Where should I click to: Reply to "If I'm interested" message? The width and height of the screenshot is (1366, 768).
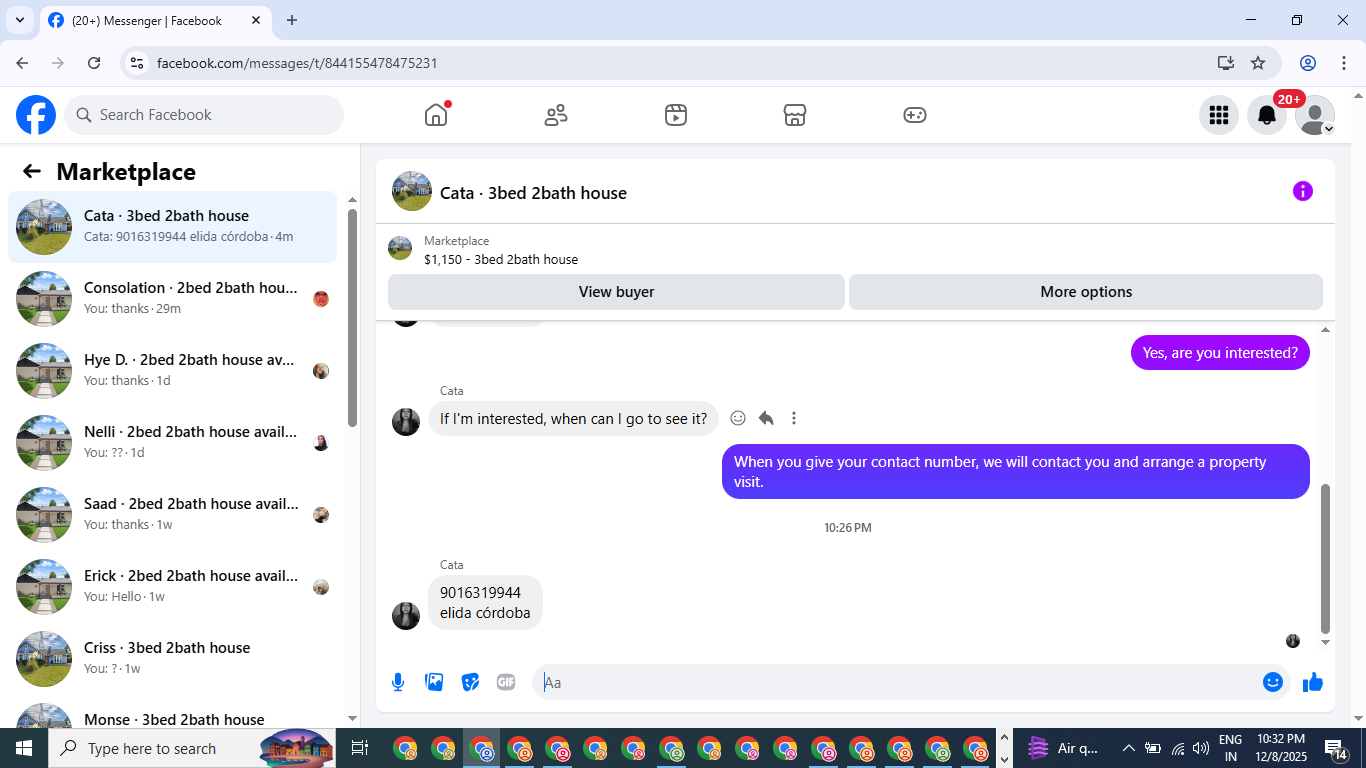pos(766,418)
